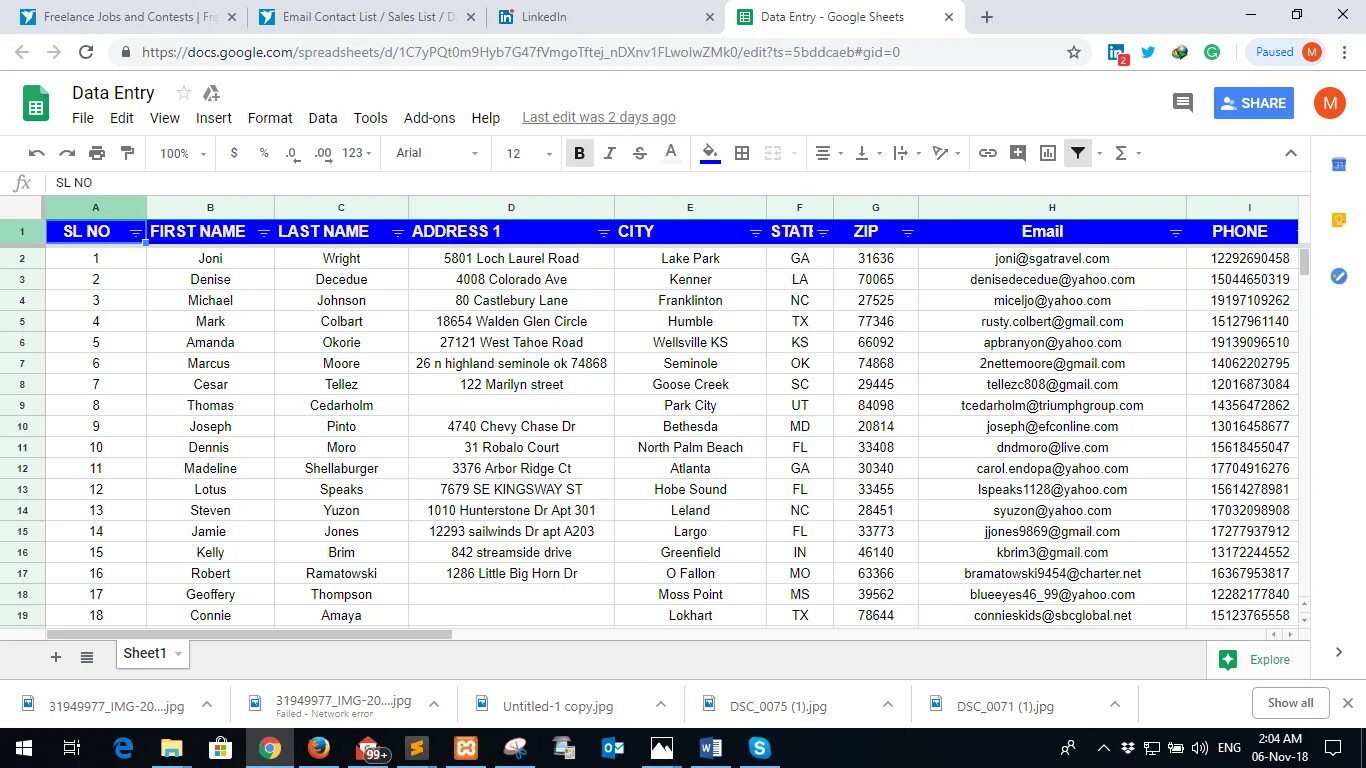Open the Arial font dropdown
Image resolution: width=1366 pixels, height=768 pixels.
tap(438, 153)
